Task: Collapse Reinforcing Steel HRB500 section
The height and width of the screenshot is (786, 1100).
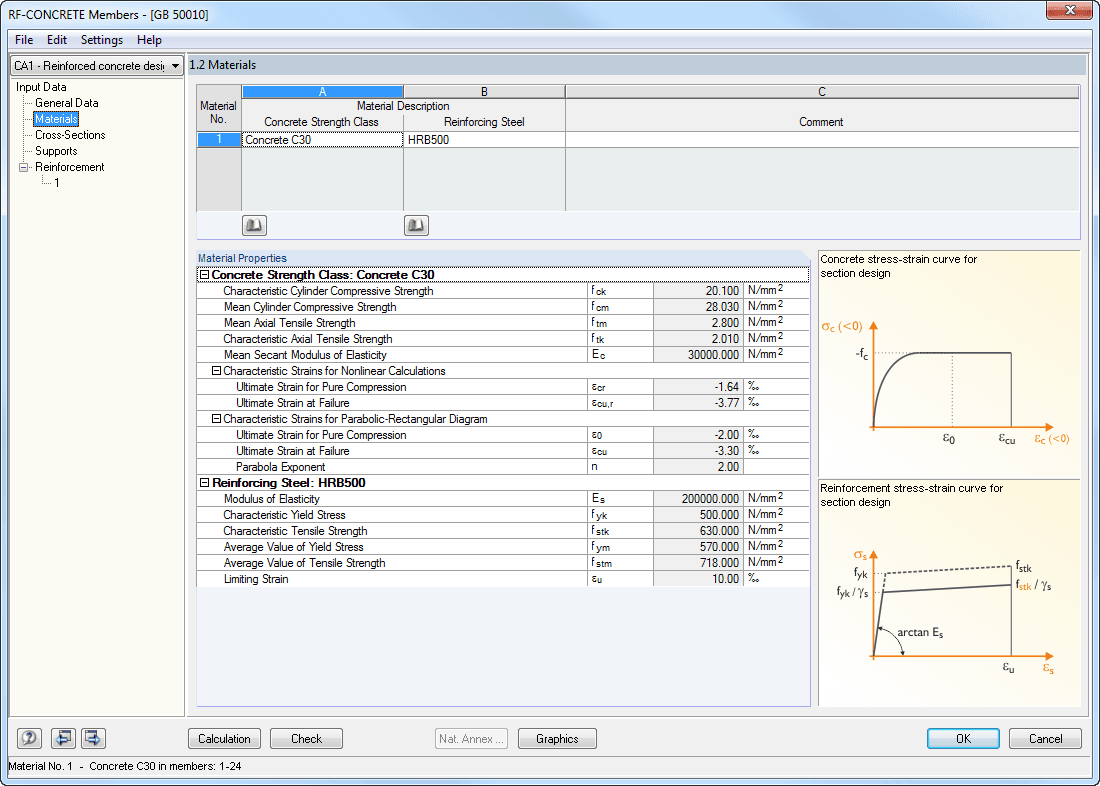Action: pos(204,483)
